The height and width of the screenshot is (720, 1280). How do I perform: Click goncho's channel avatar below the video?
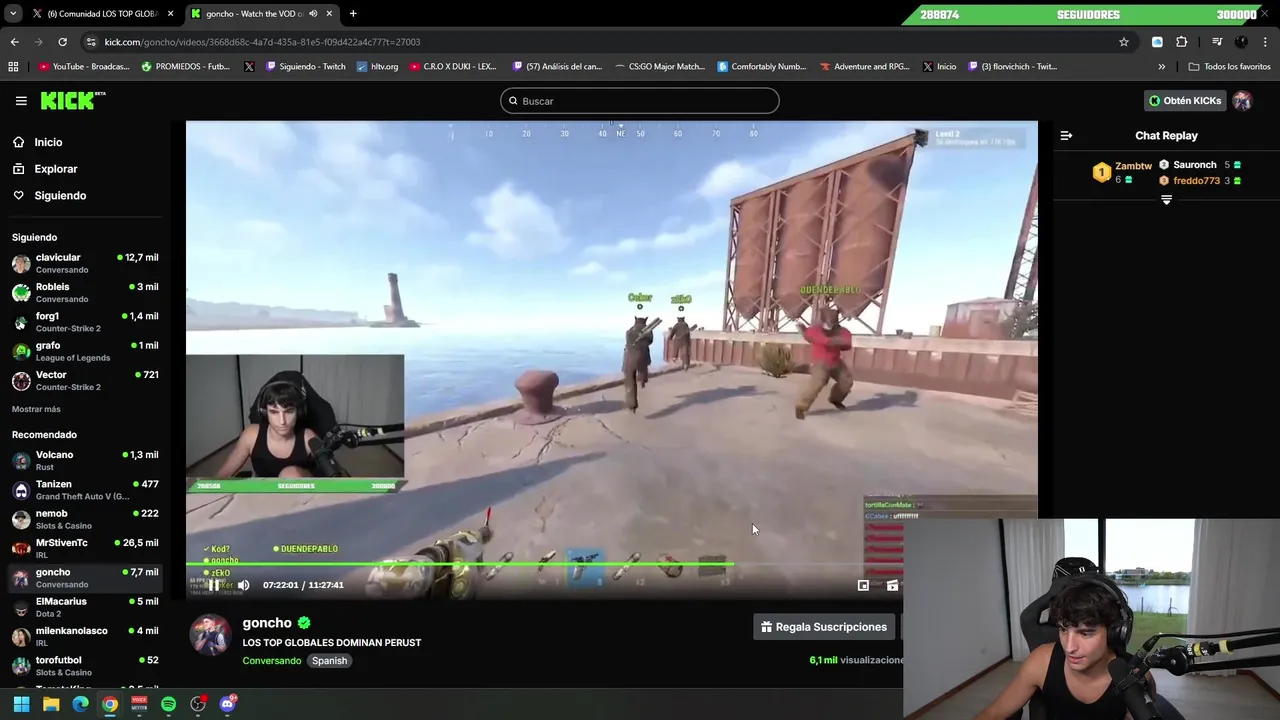point(211,635)
